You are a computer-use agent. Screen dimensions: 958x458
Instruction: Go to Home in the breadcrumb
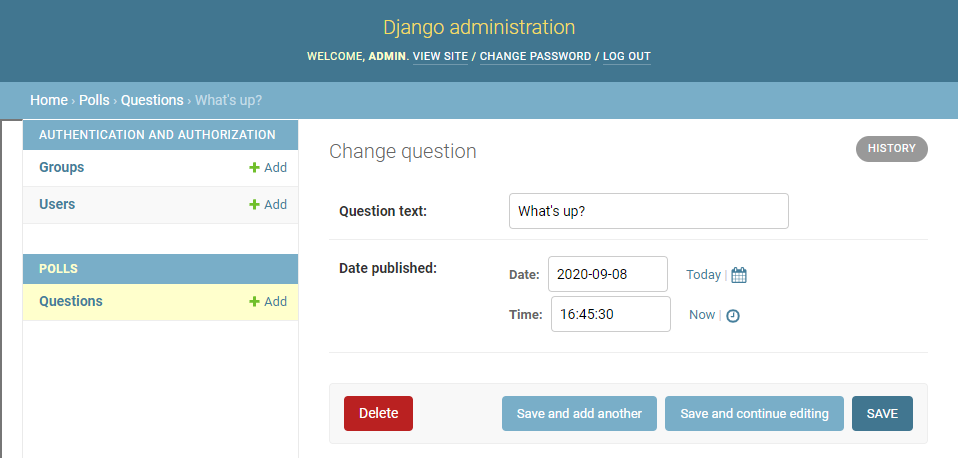(x=49, y=100)
